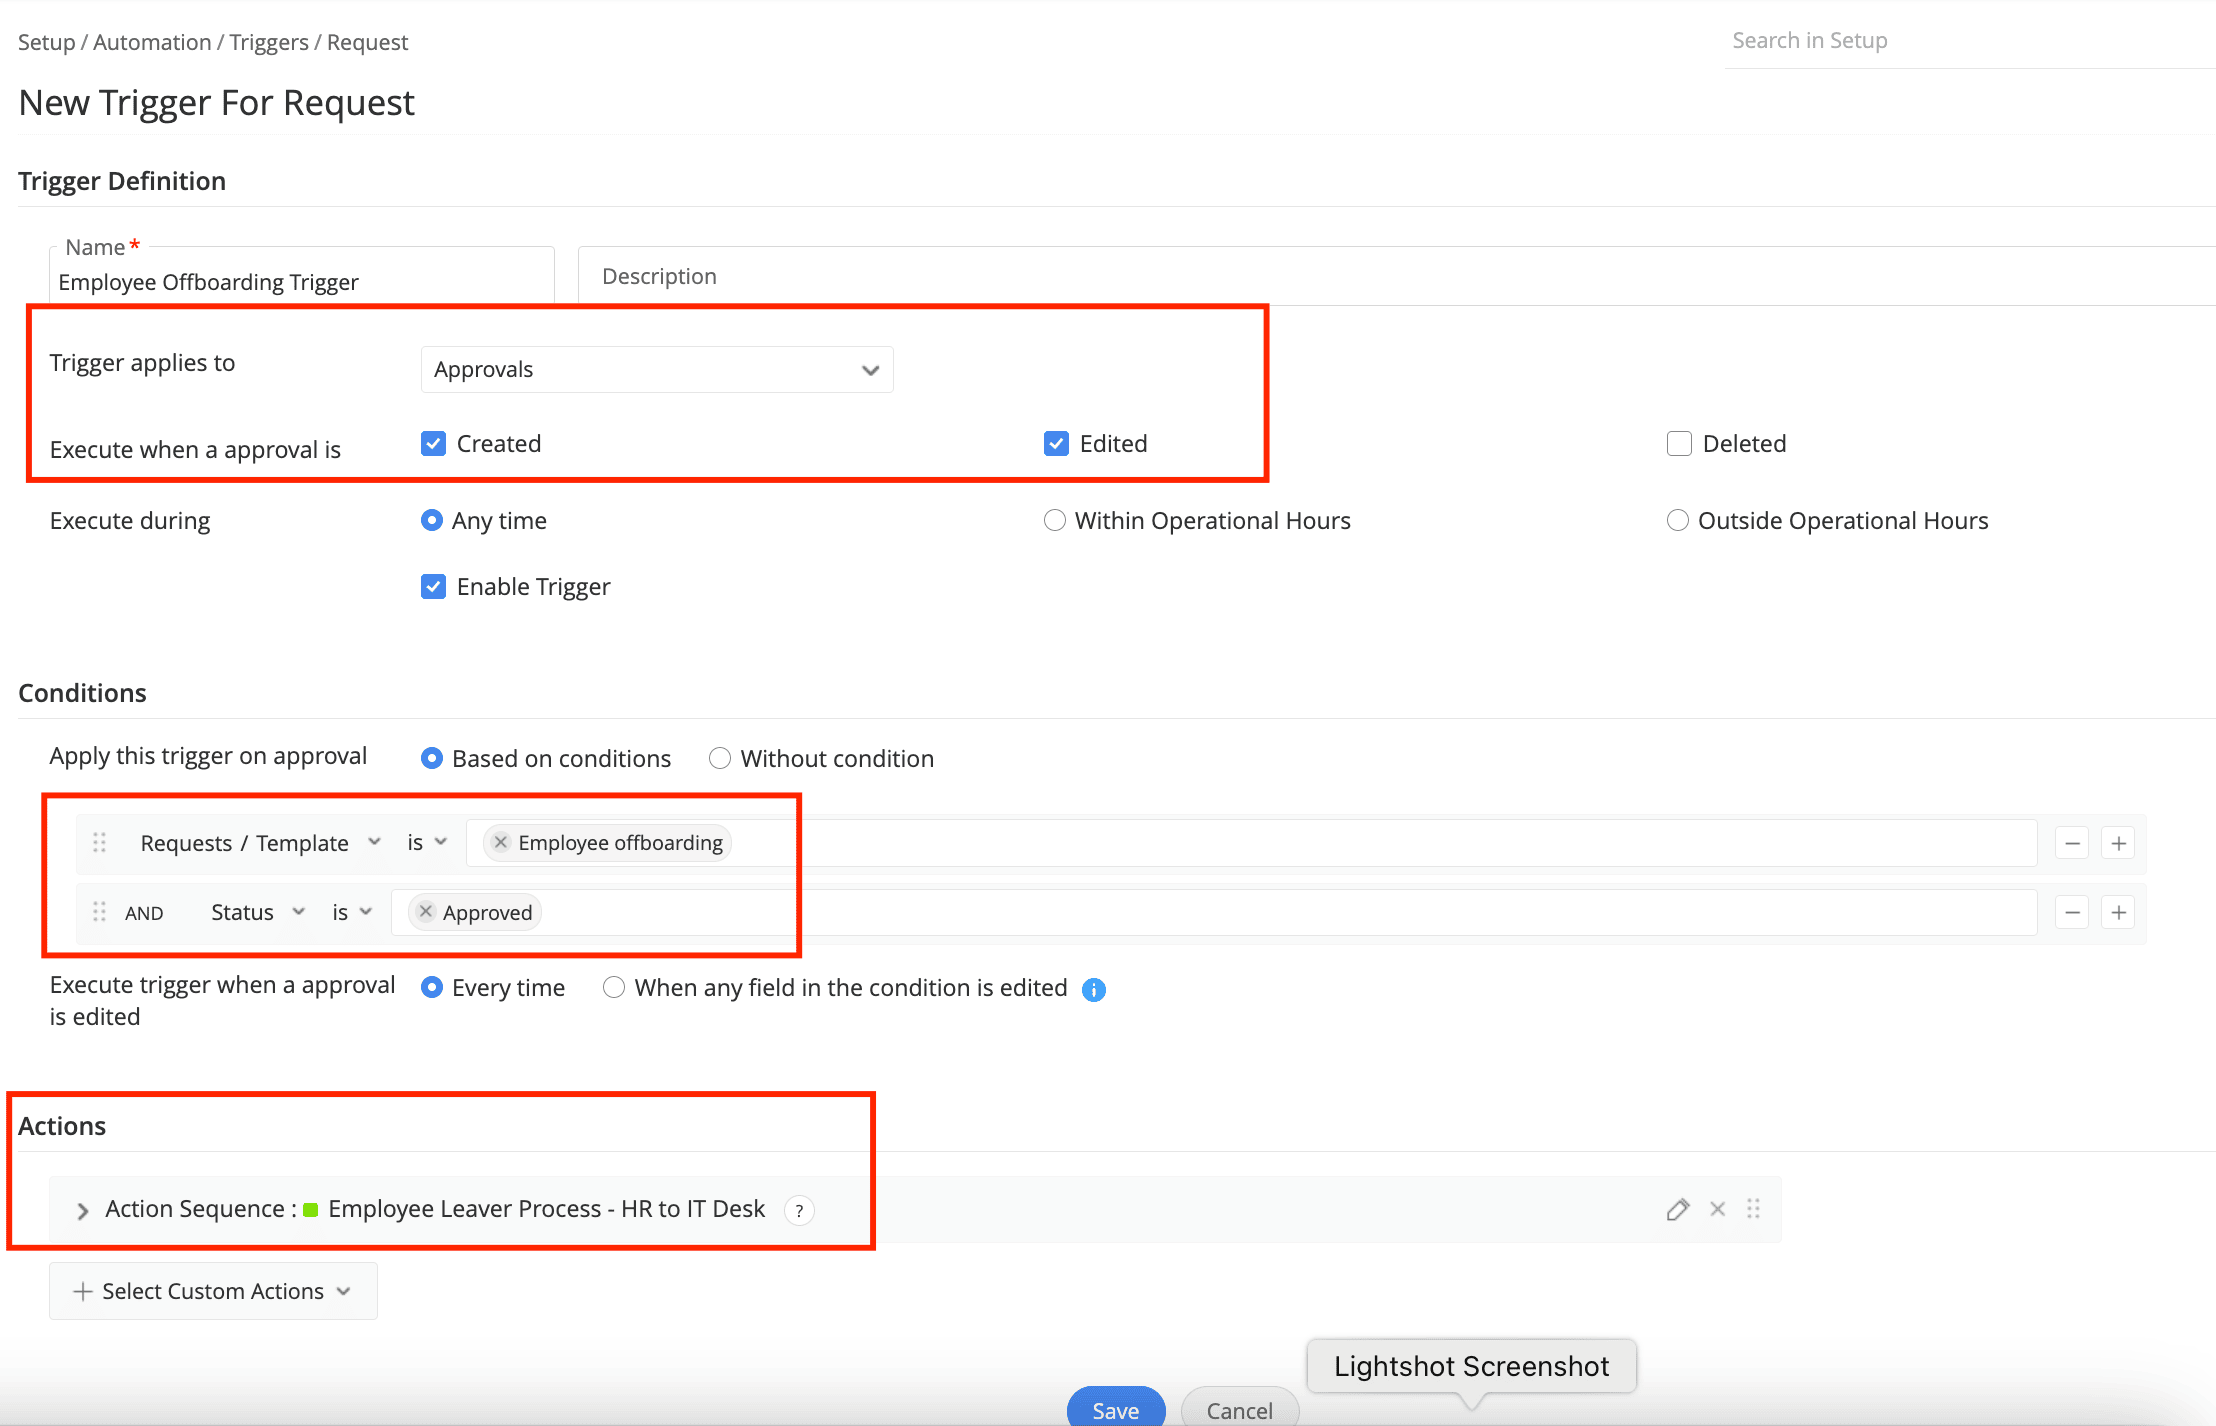The image size is (2216, 1426).
Task: Select the Without condition radio option
Action: tap(720, 758)
